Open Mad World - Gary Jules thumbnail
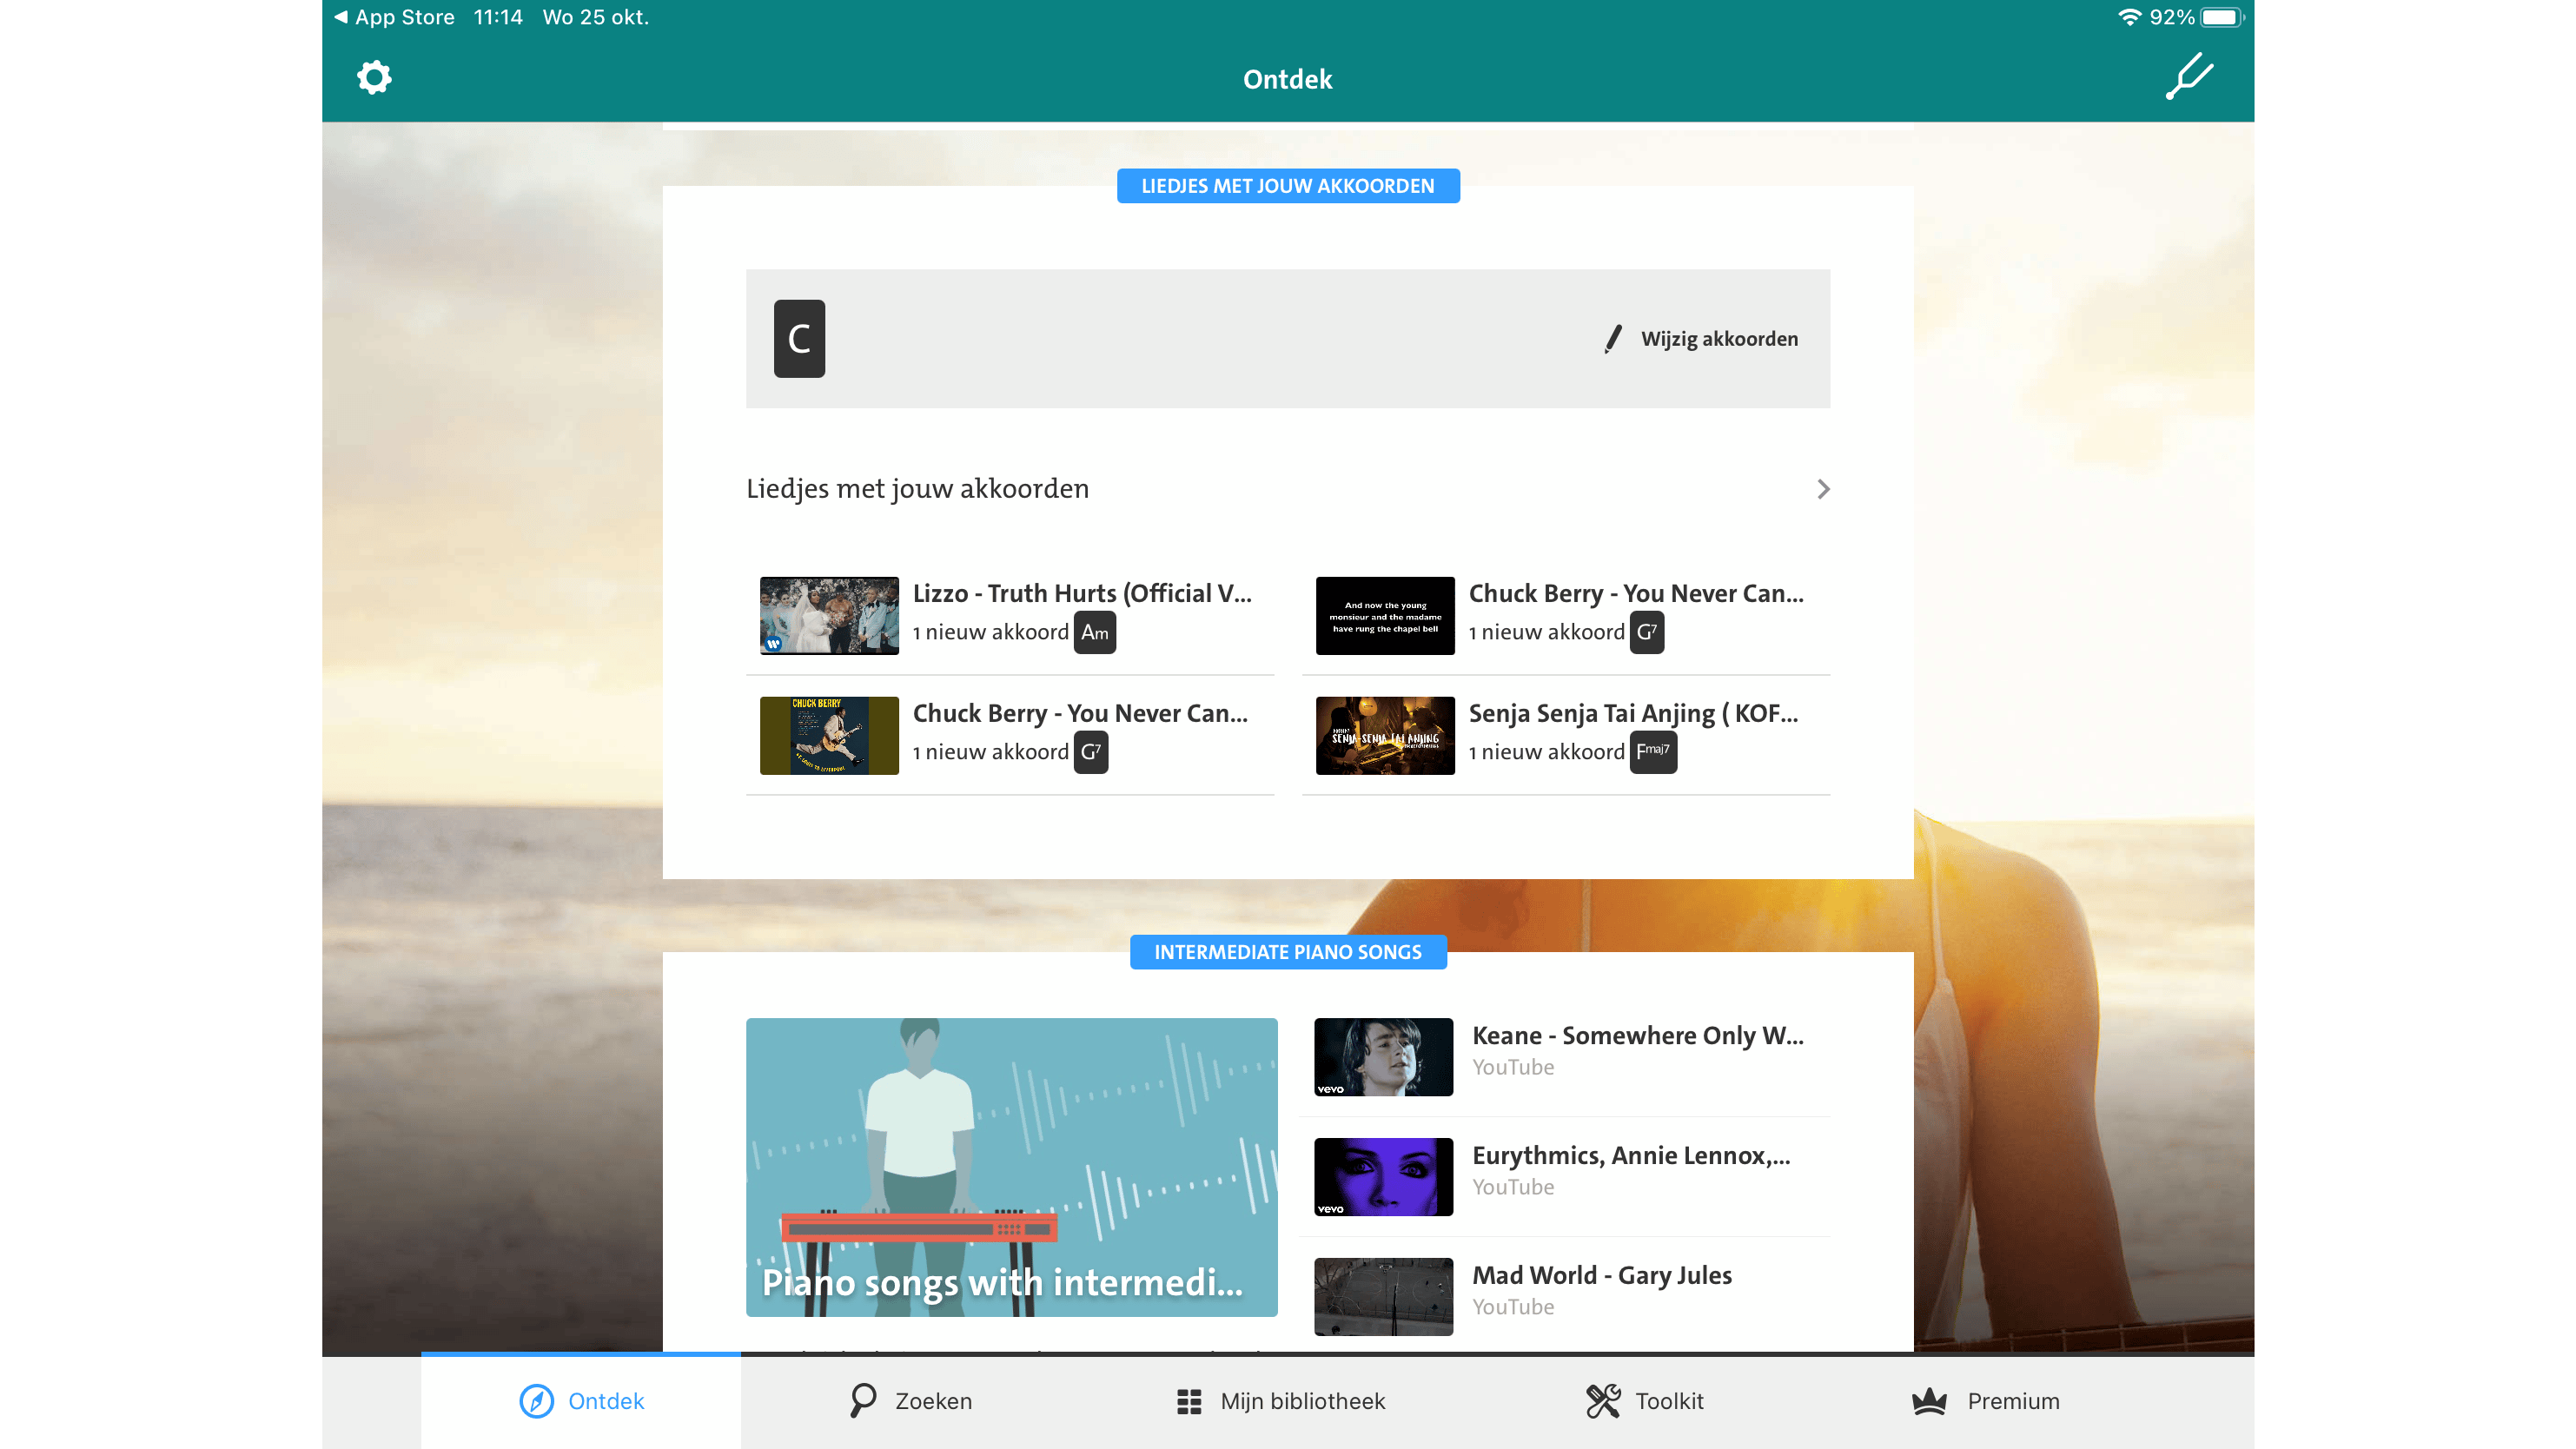The width and height of the screenshot is (2576, 1449). click(1383, 1296)
